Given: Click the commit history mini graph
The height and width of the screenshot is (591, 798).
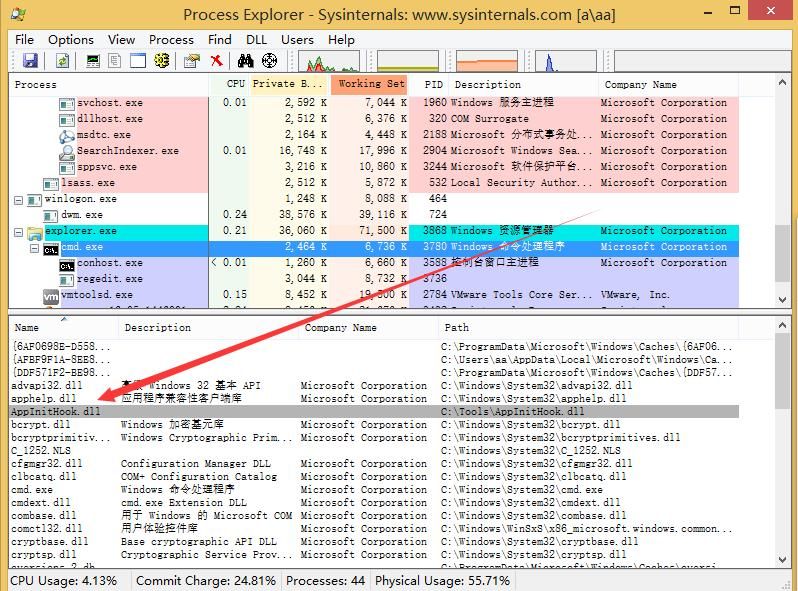Looking at the screenshot, I should click(408, 61).
